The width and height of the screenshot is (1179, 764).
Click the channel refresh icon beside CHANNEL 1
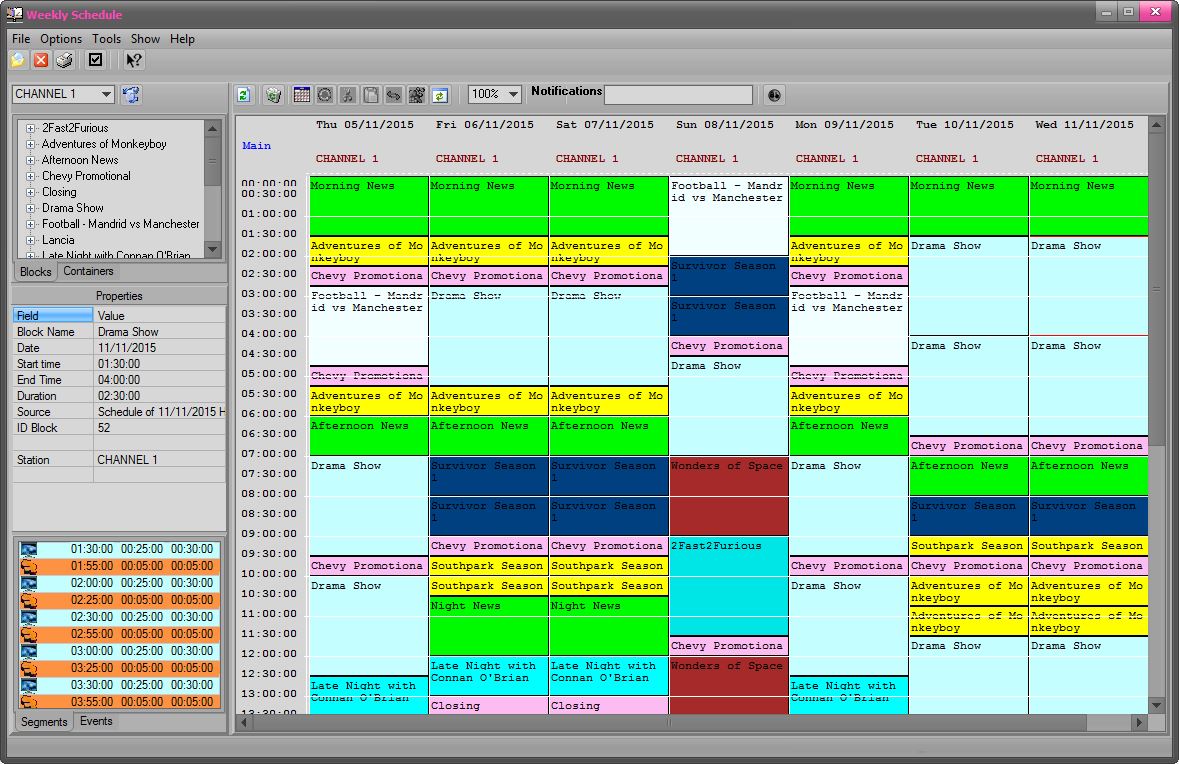(131, 94)
